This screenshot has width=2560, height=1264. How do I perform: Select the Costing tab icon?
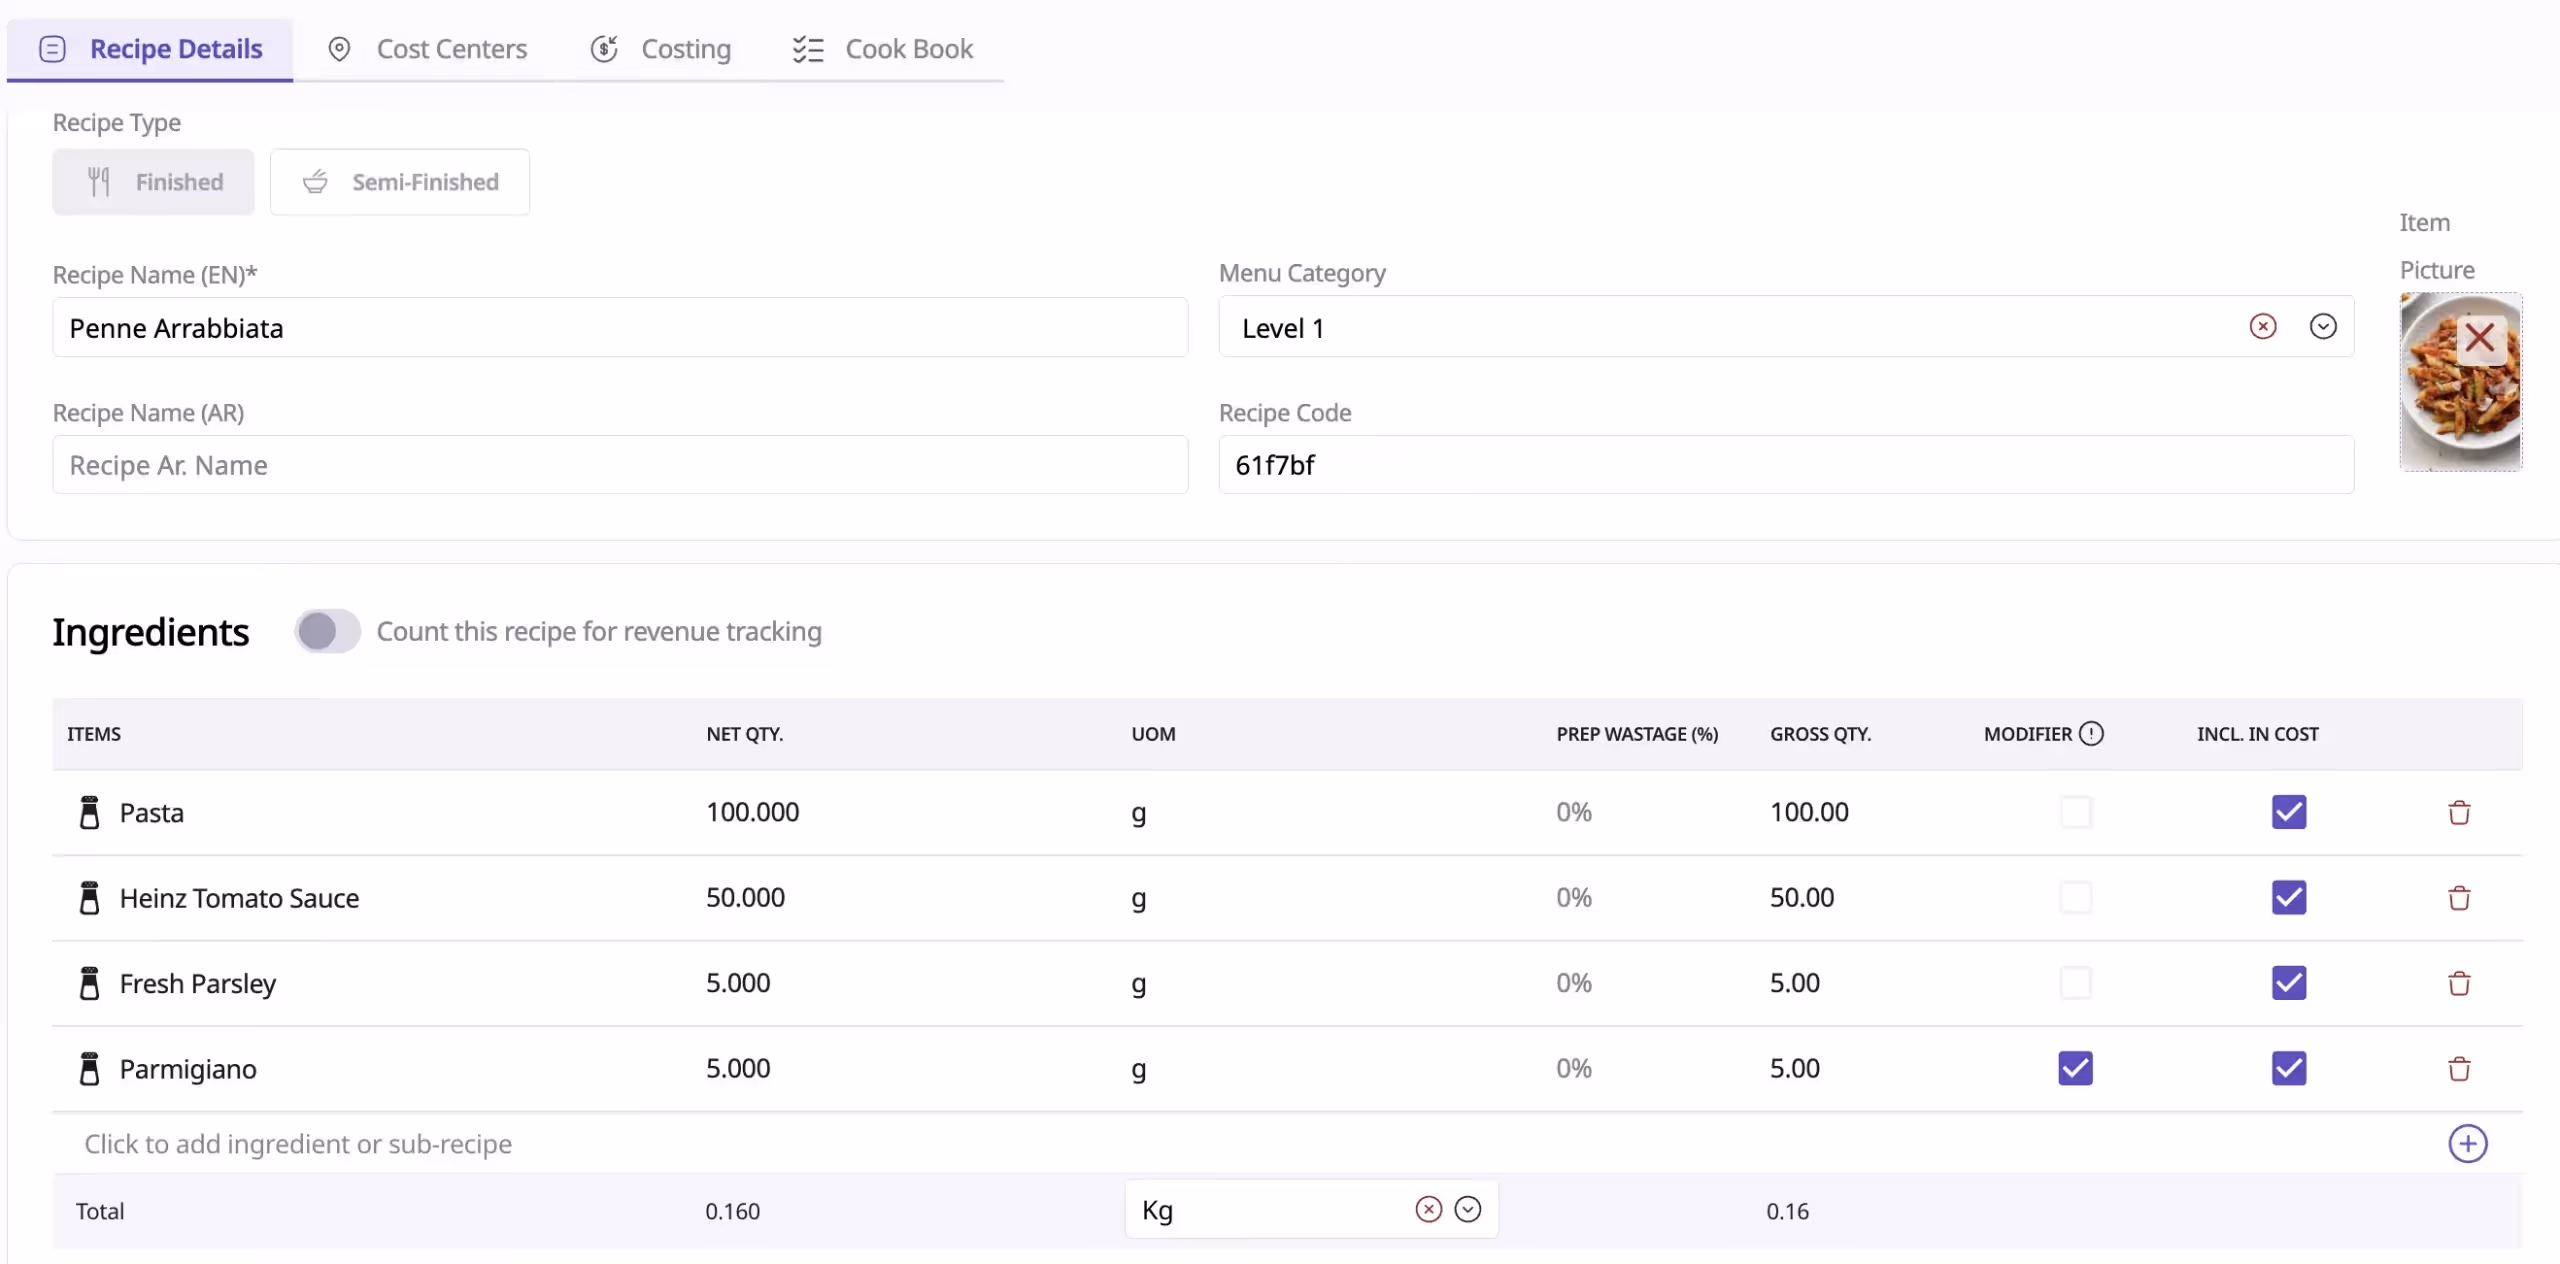tap(605, 48)
